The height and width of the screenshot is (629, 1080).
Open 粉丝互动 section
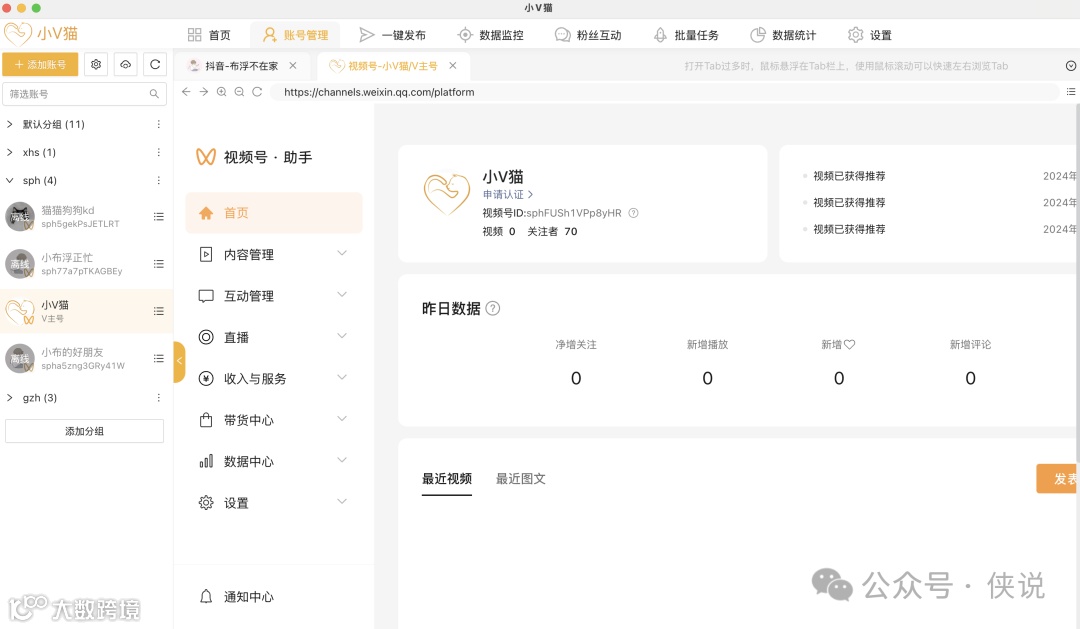coord(588,35)
